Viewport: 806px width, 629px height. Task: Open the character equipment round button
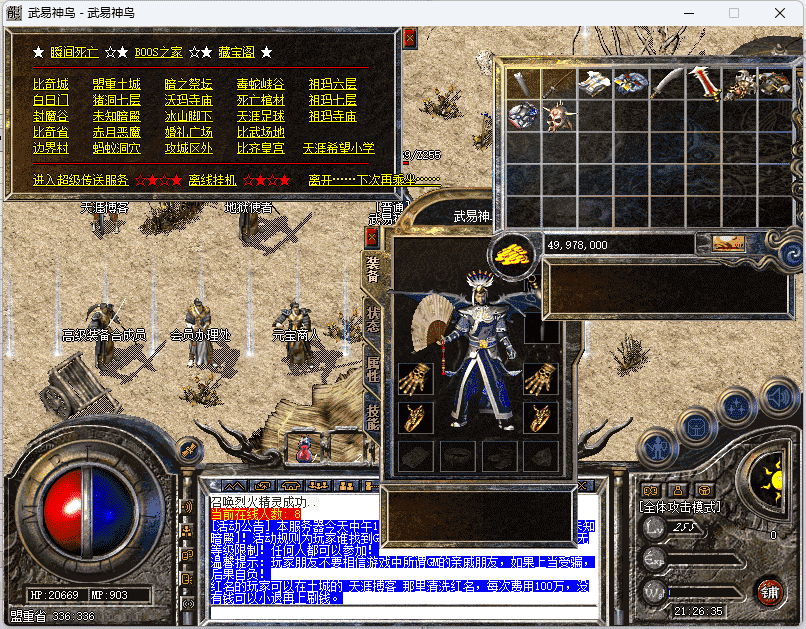pyautogui.click(x=658, y=448)
